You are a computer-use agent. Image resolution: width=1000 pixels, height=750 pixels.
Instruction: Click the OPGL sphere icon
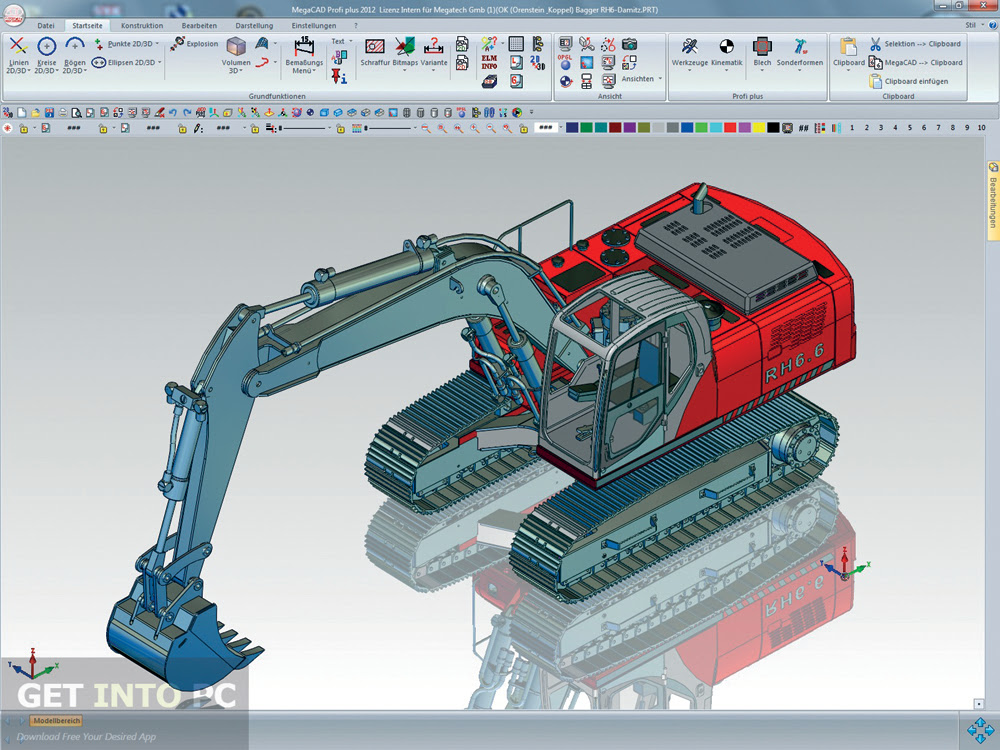(565, 62)
